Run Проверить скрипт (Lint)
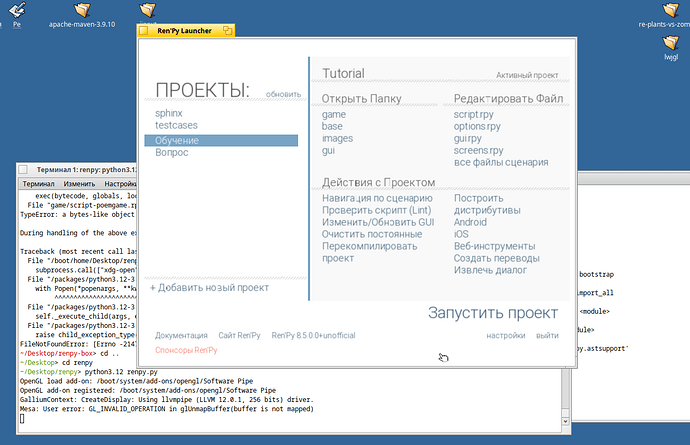690x445 pixels. click(x=376, y=210)
